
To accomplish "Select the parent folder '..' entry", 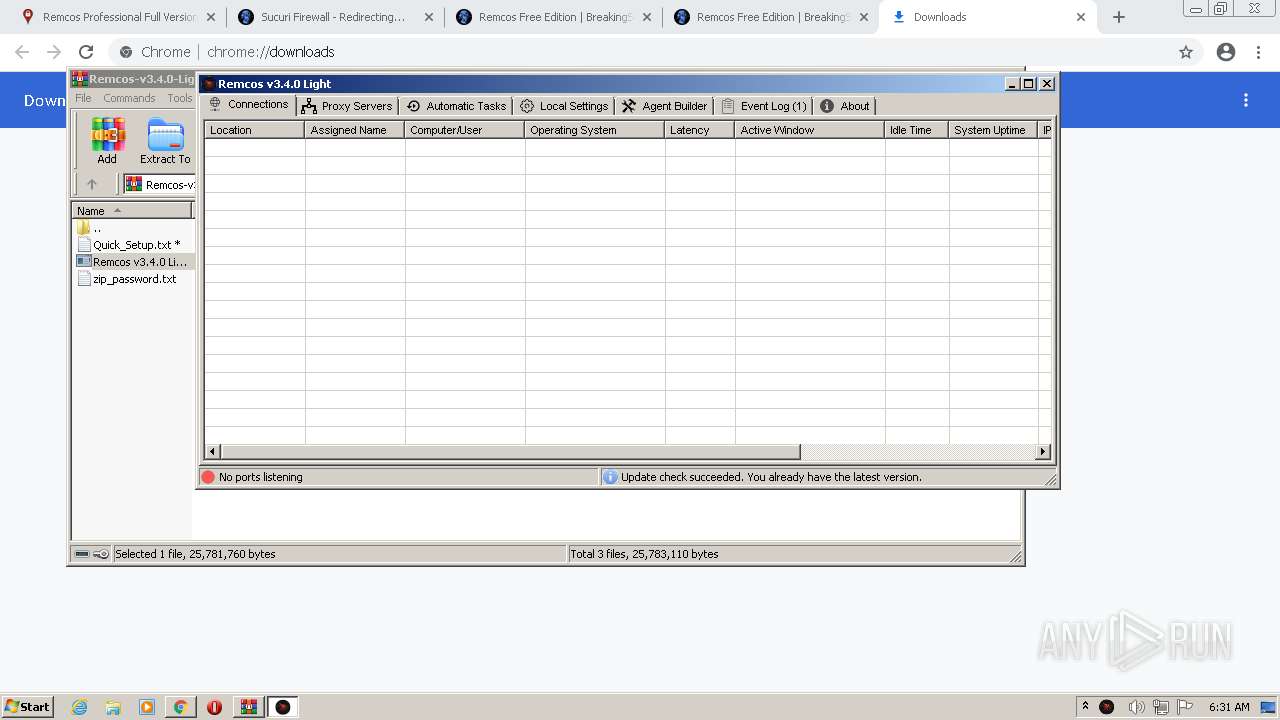I will click(90, 228).
